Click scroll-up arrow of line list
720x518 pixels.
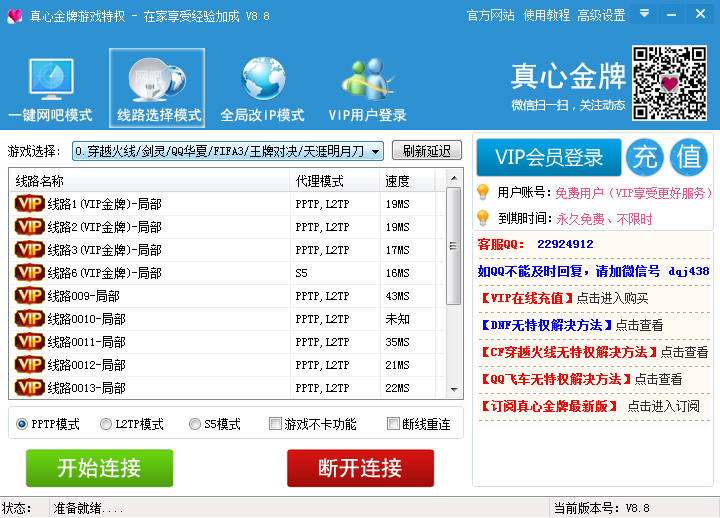click(454, 178)
